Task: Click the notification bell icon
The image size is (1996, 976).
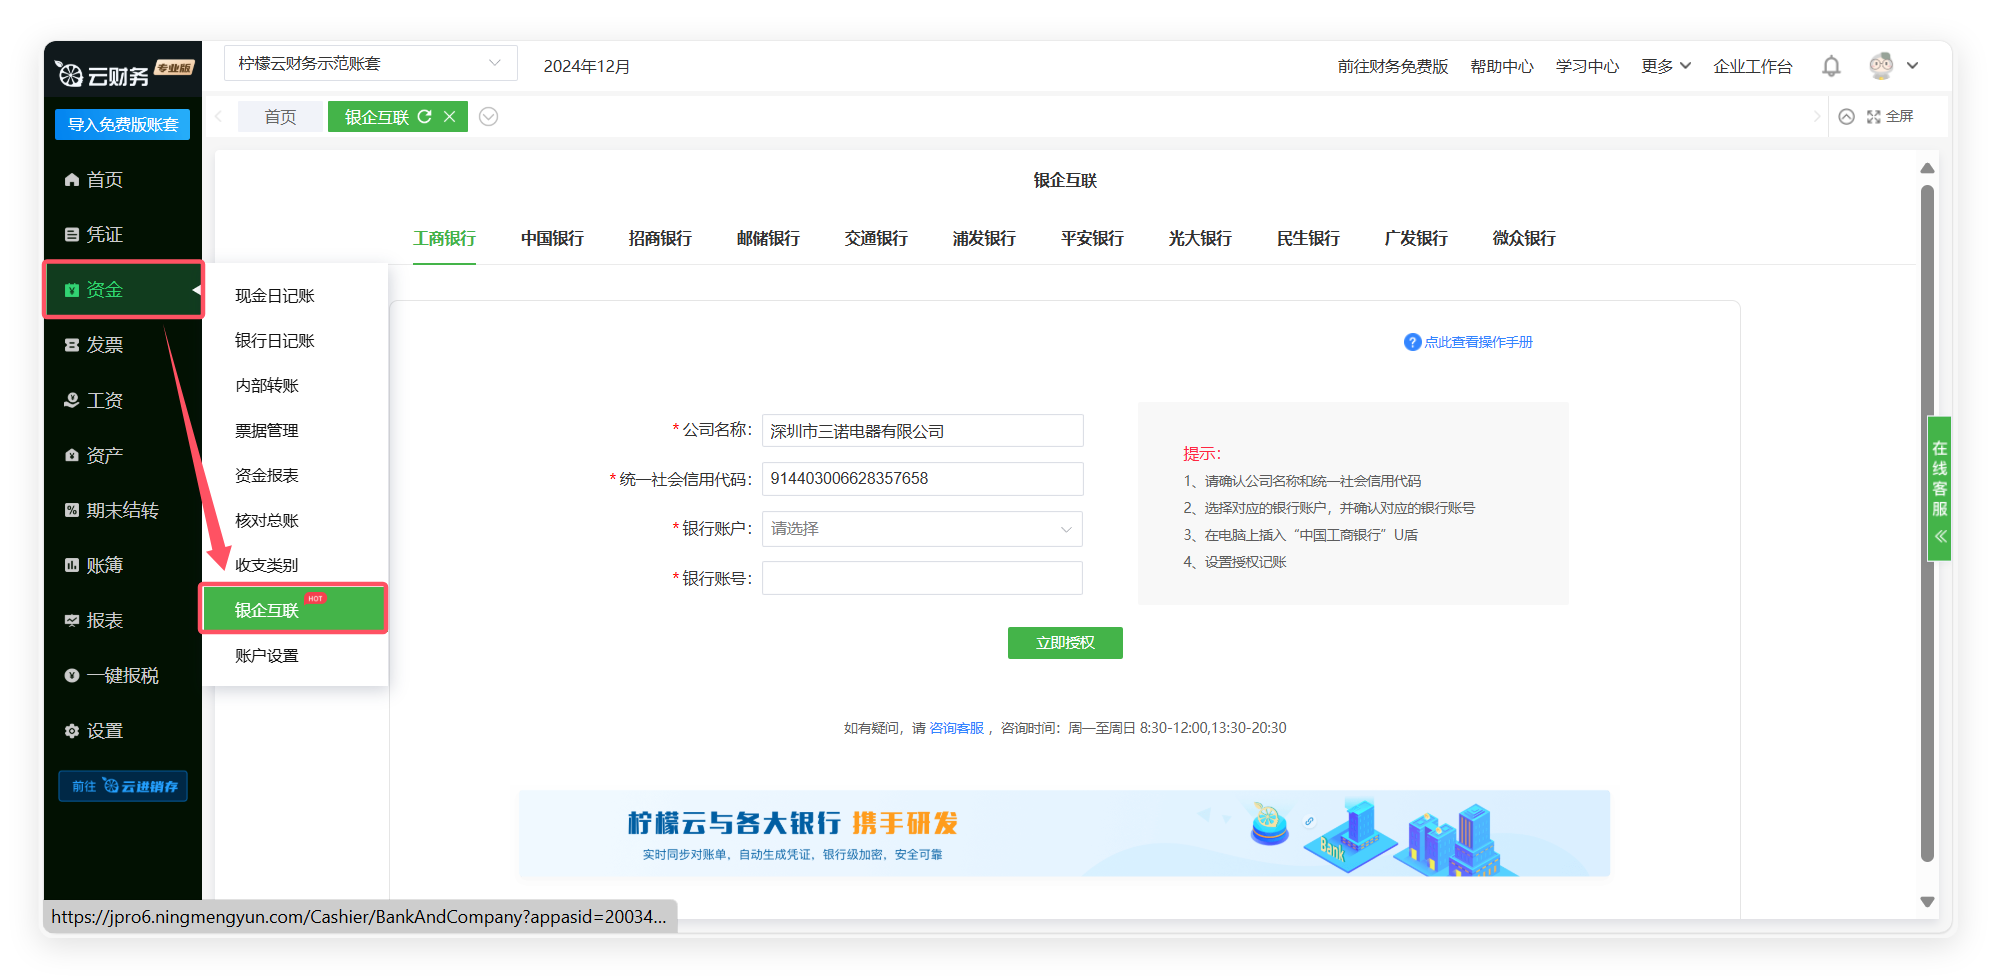Action: [1830, 66]
